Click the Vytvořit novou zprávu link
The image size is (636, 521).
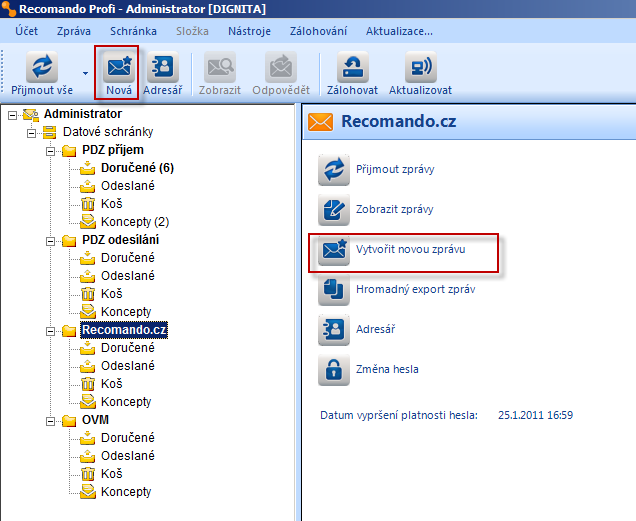(x=410, y=249)
